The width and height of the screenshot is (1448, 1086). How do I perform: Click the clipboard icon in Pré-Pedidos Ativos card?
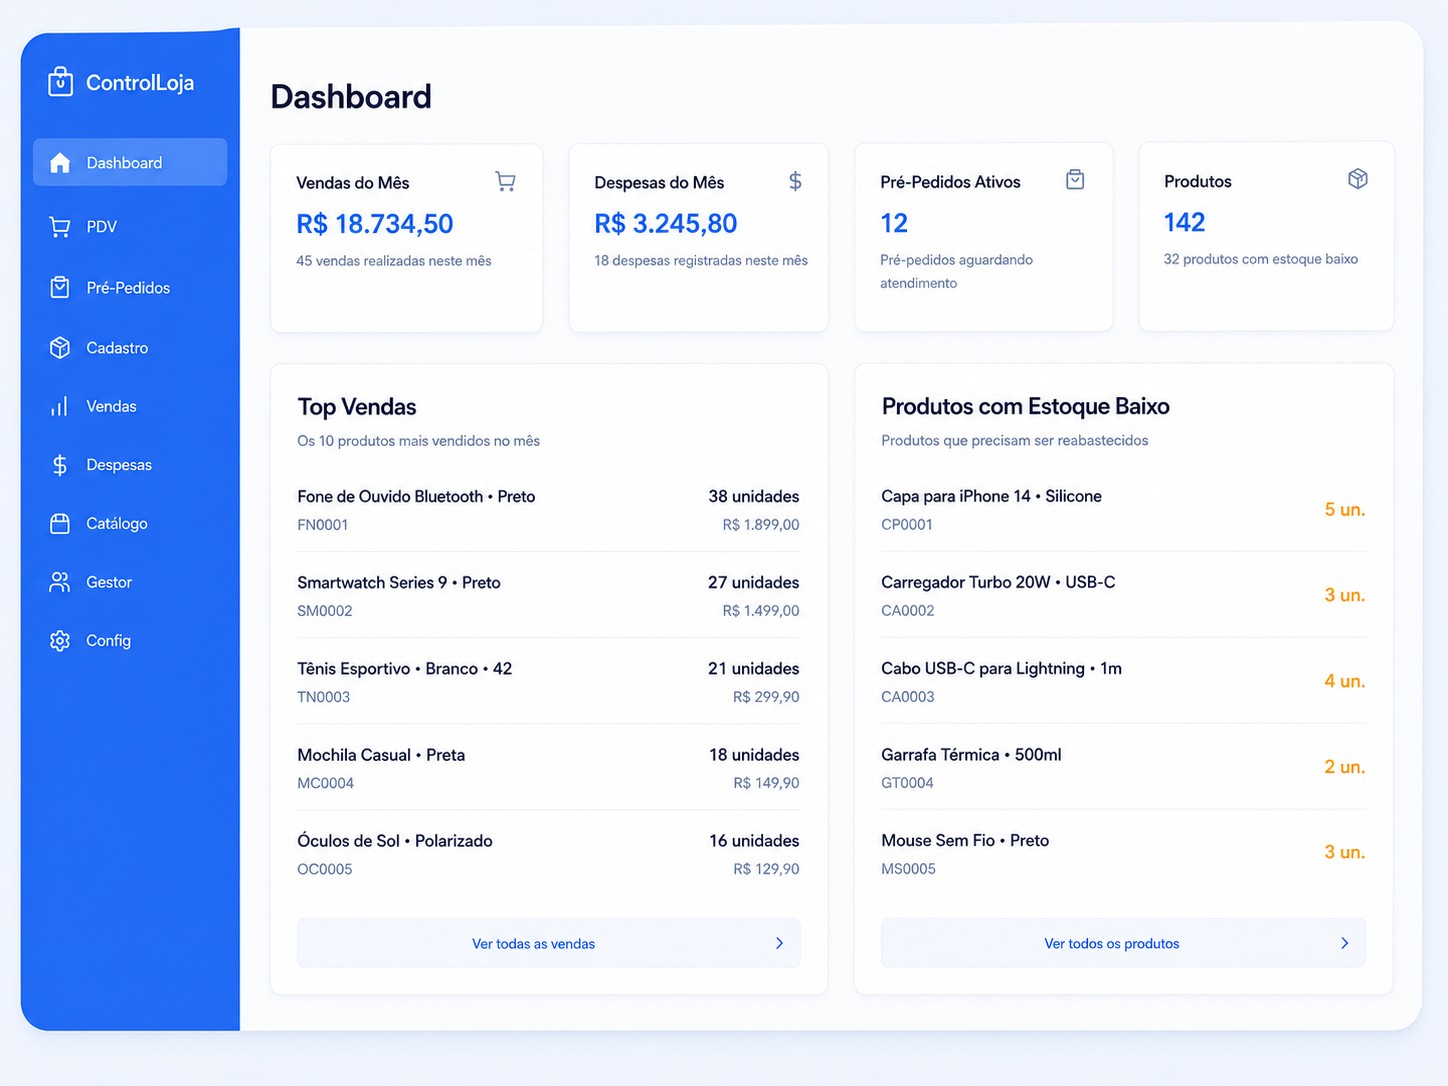click(1075, 180)
